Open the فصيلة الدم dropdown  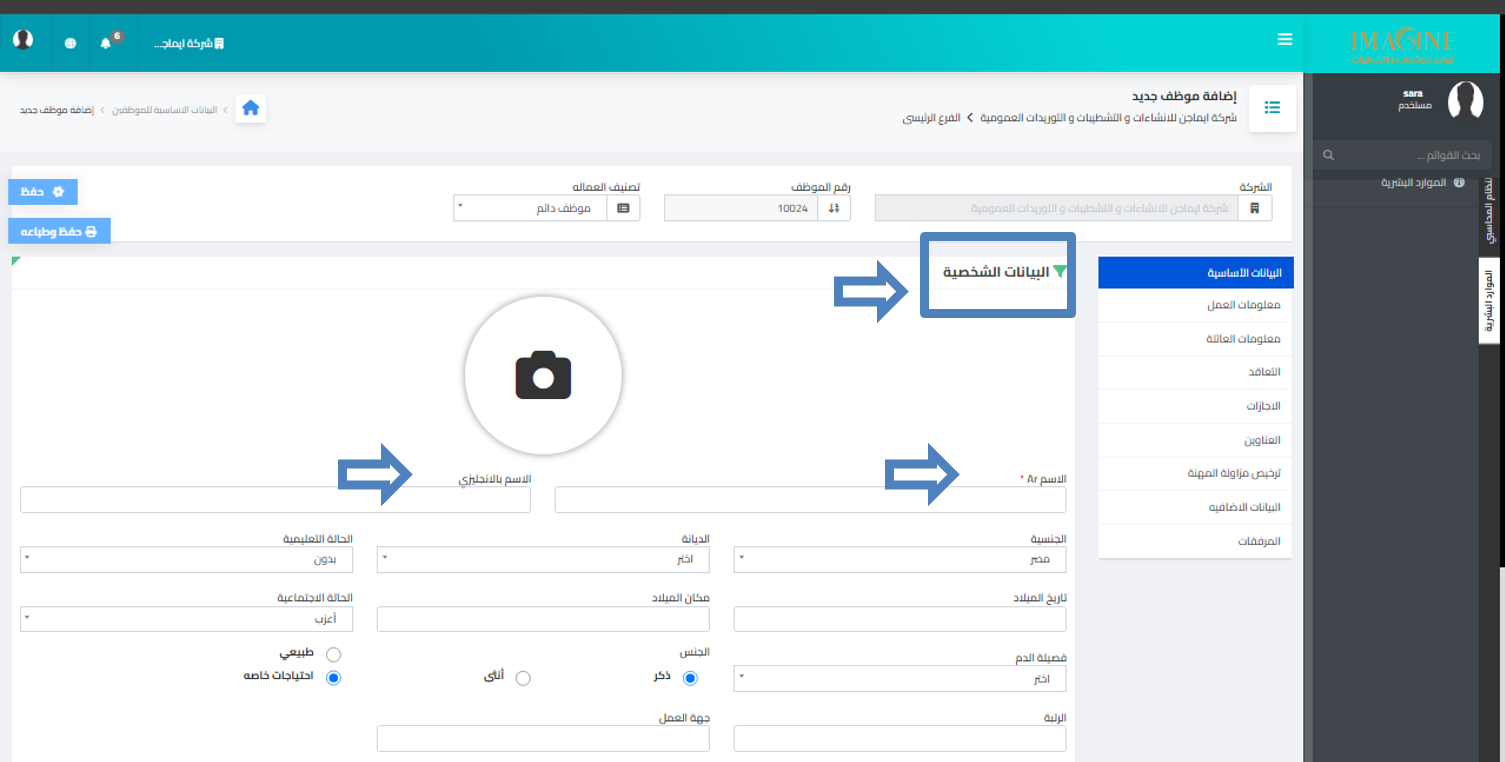[900, 679]
